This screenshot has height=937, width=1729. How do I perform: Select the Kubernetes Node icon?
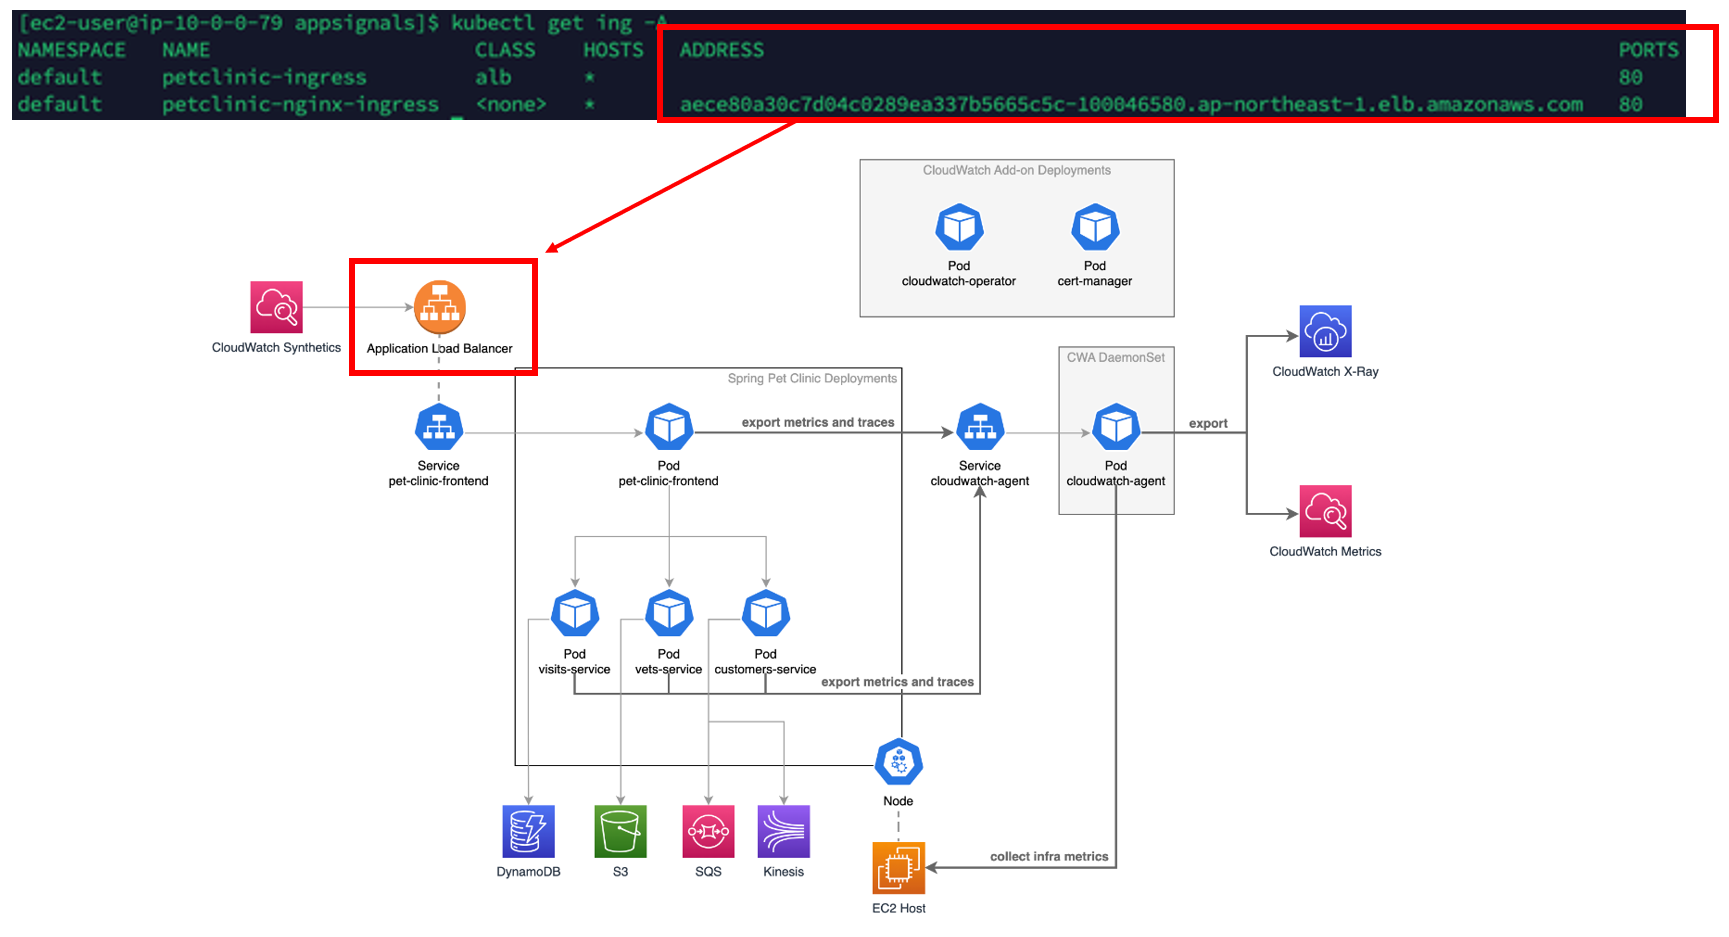coord(898,763)
